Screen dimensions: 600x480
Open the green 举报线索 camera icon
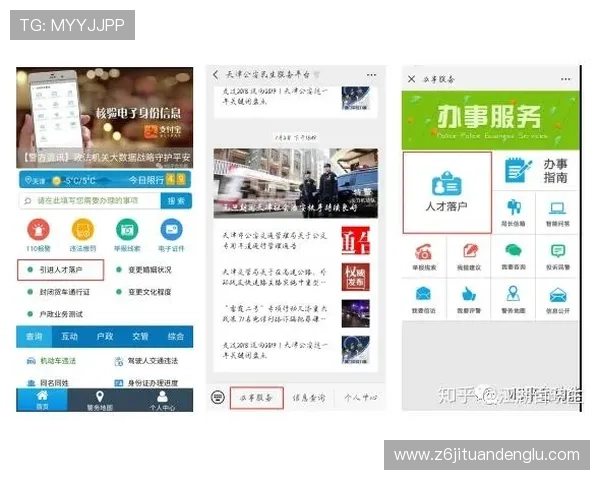point(127,229)
